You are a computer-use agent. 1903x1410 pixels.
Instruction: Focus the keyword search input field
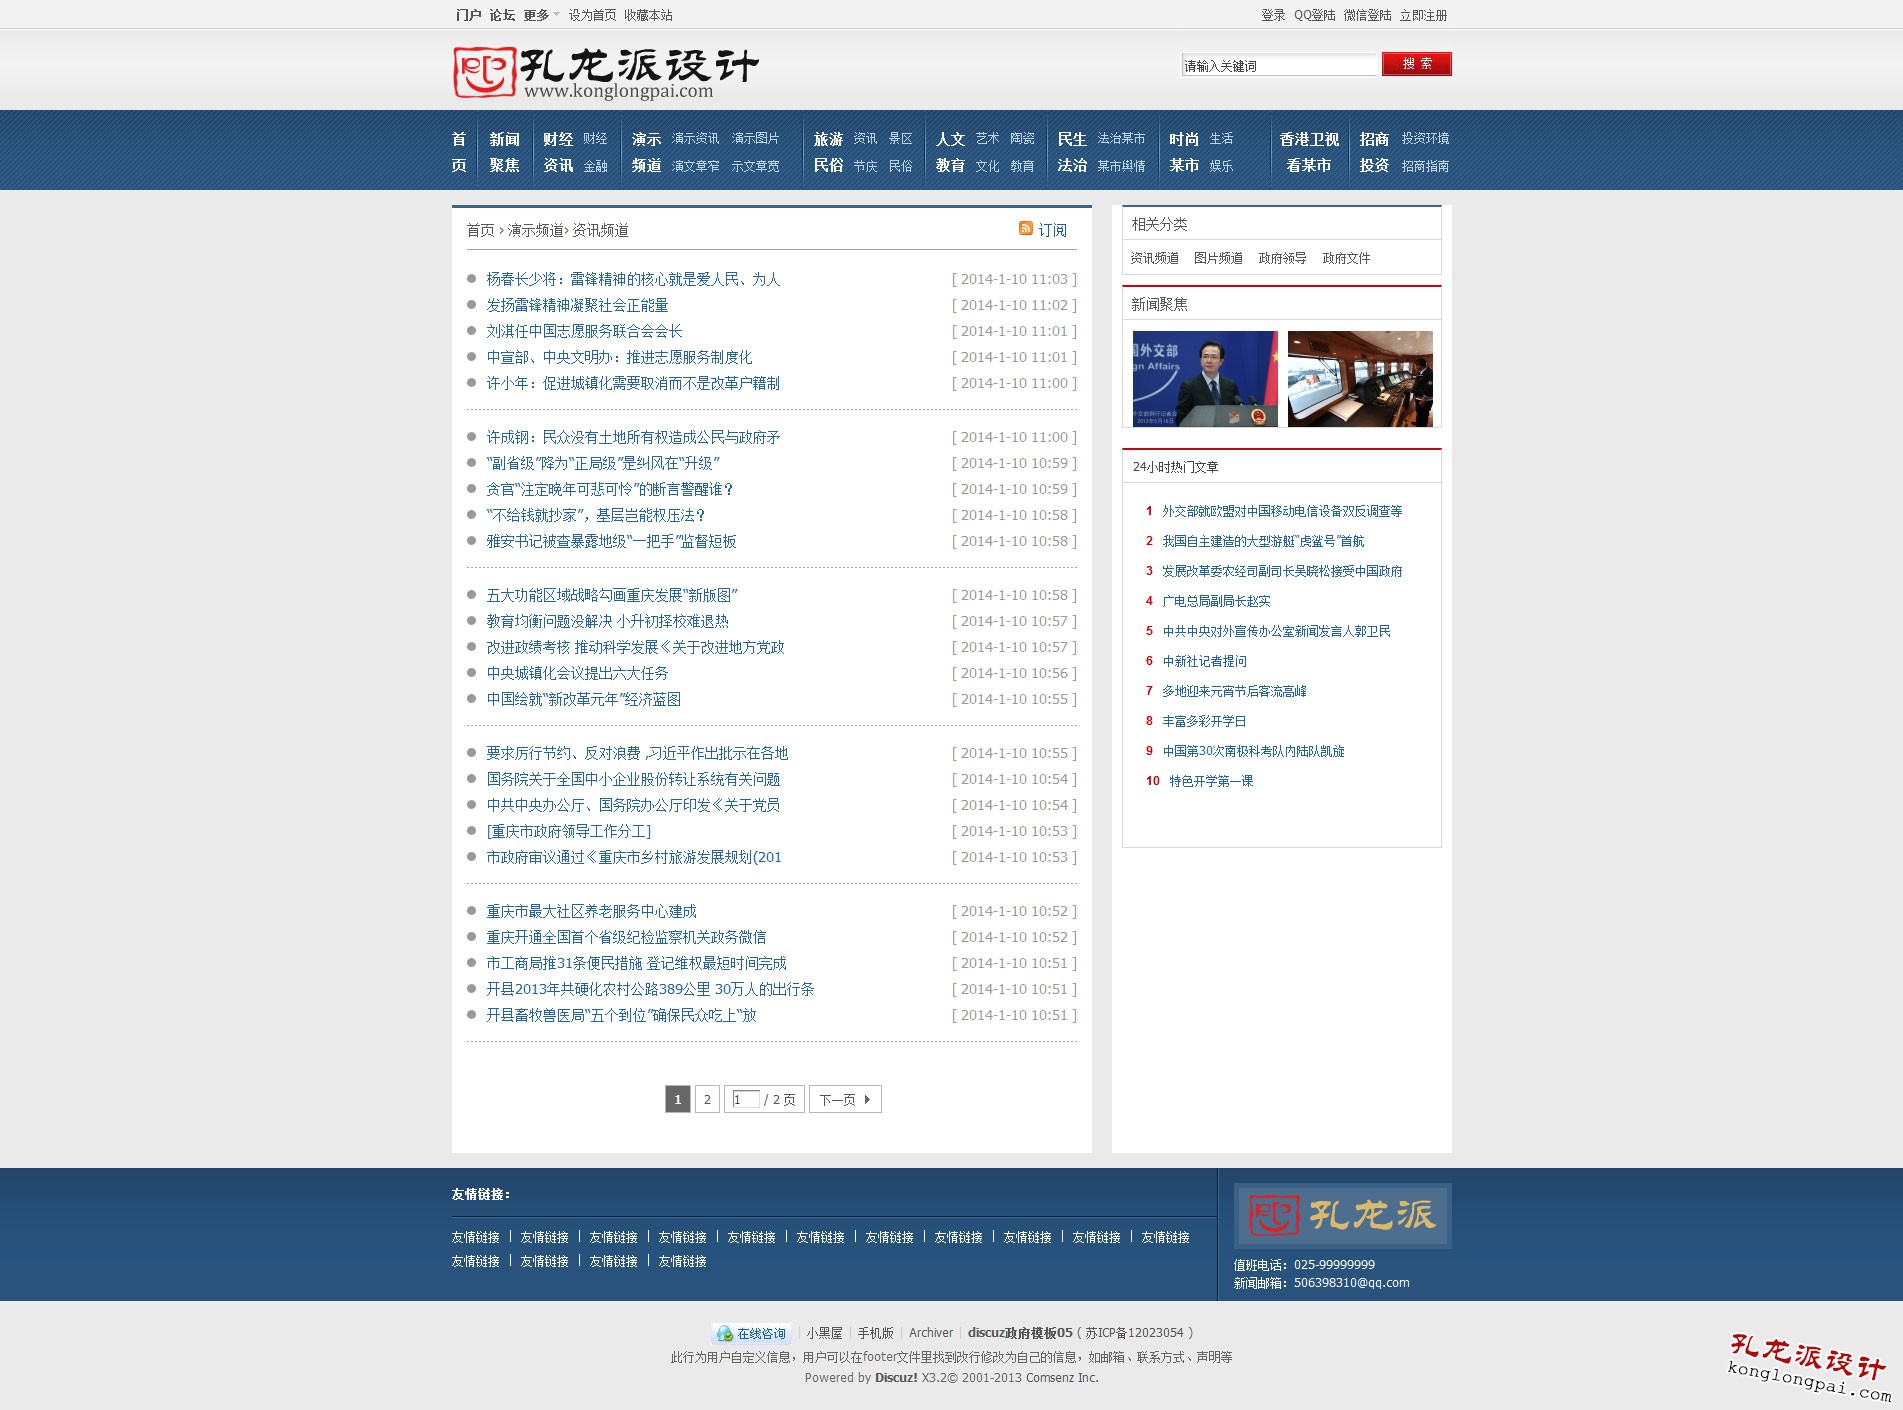(x=1279, y=65)
